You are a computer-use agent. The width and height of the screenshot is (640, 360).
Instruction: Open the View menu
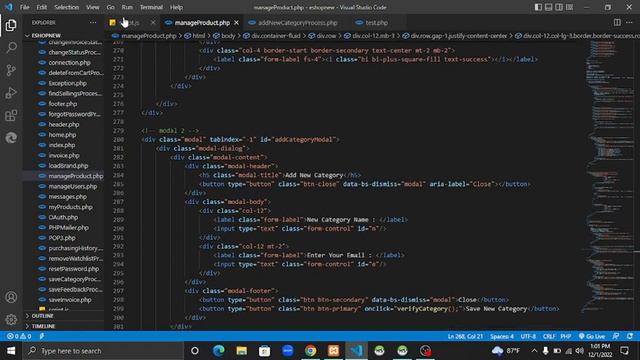point(93,7)
